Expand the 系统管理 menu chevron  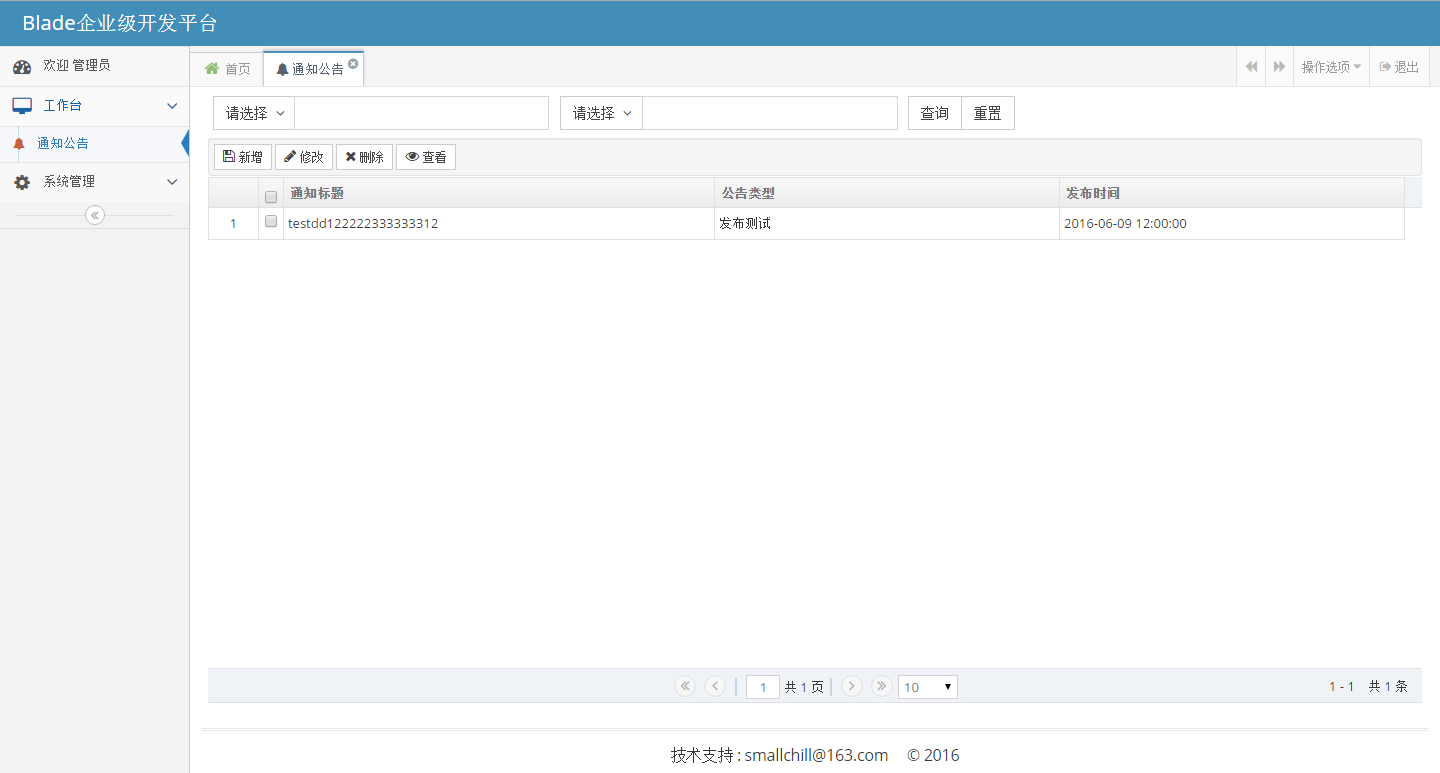(172, 182)
